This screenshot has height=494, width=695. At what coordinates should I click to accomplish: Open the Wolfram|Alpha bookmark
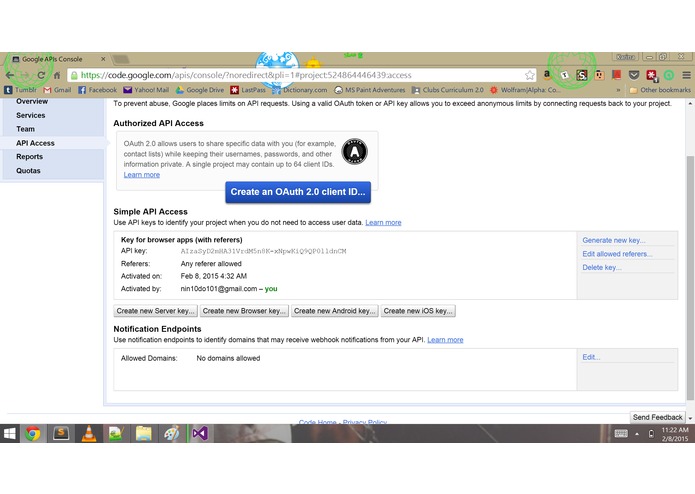[525, 90]
